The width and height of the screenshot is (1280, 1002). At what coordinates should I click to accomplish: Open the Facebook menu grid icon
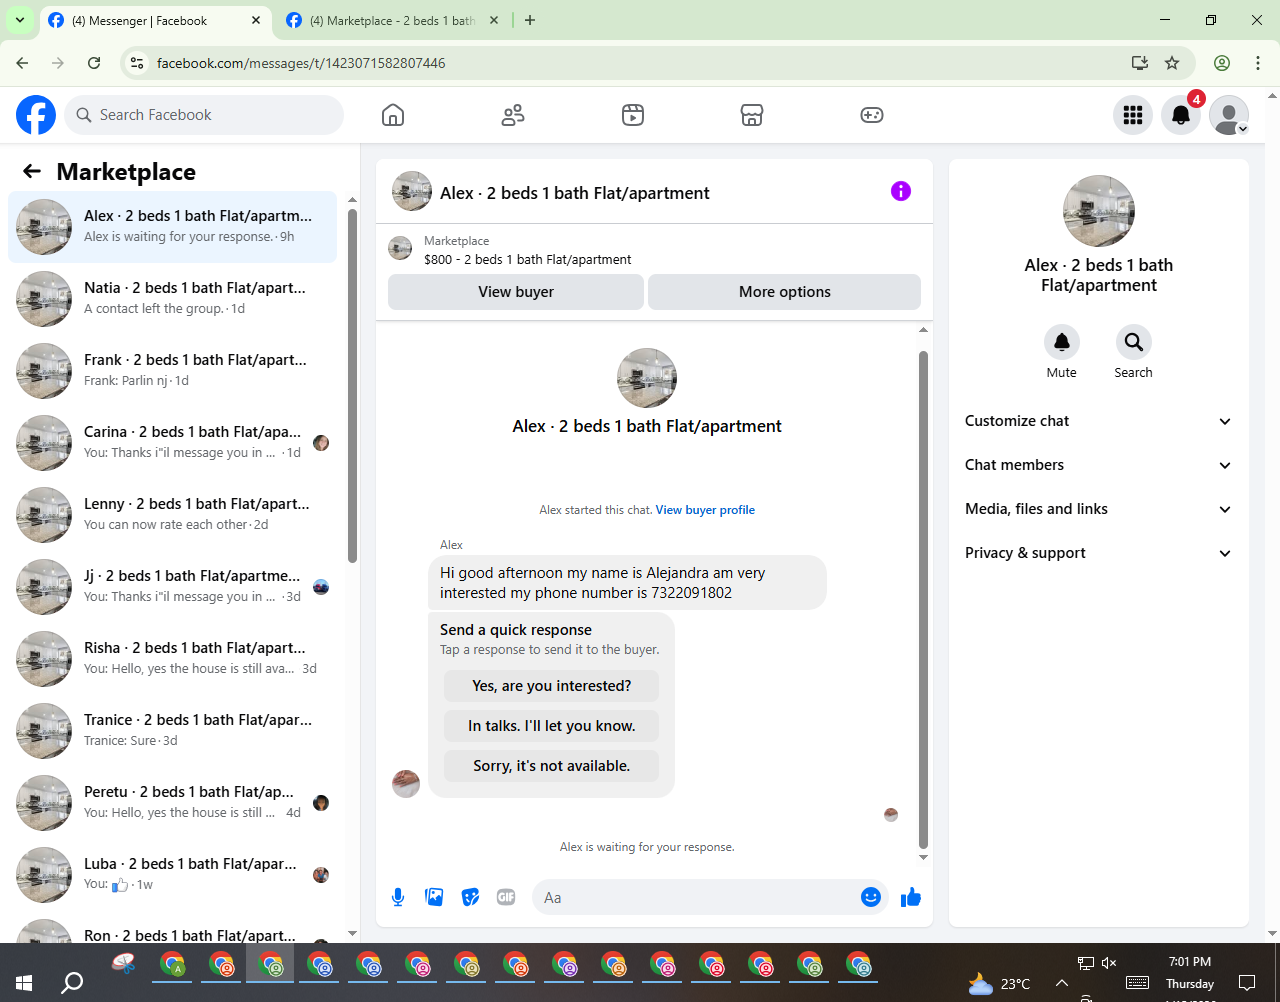tap(1133, 115)
